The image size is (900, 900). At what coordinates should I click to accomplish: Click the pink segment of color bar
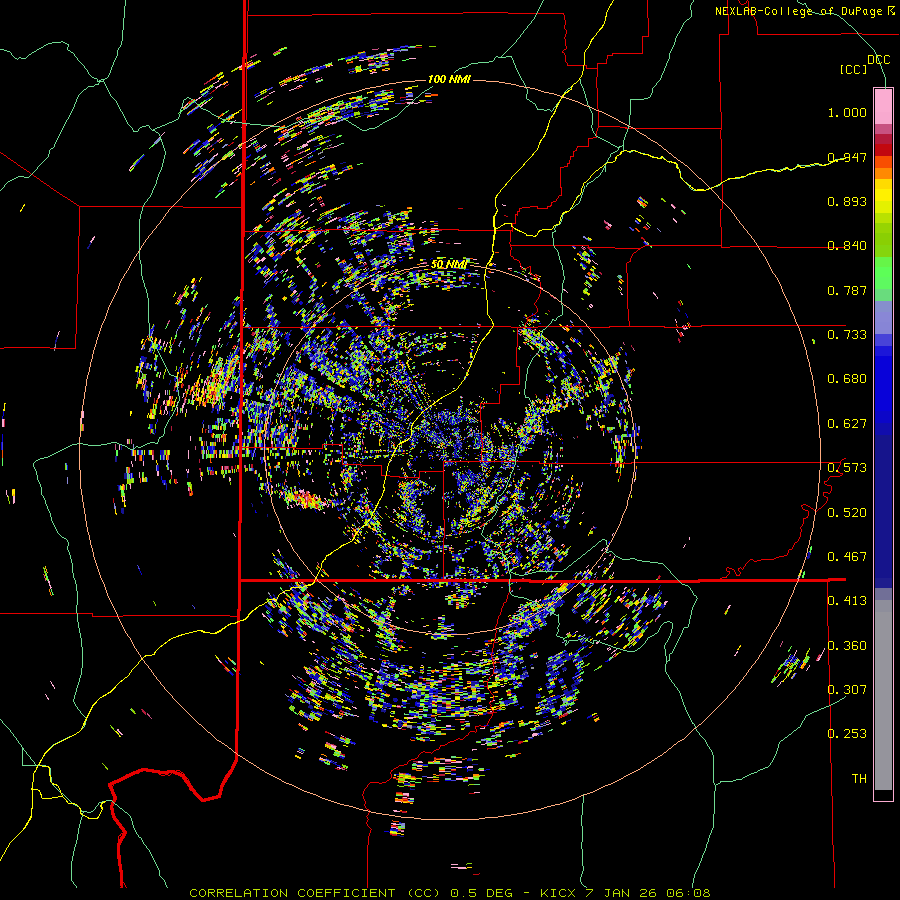[883, 107]
